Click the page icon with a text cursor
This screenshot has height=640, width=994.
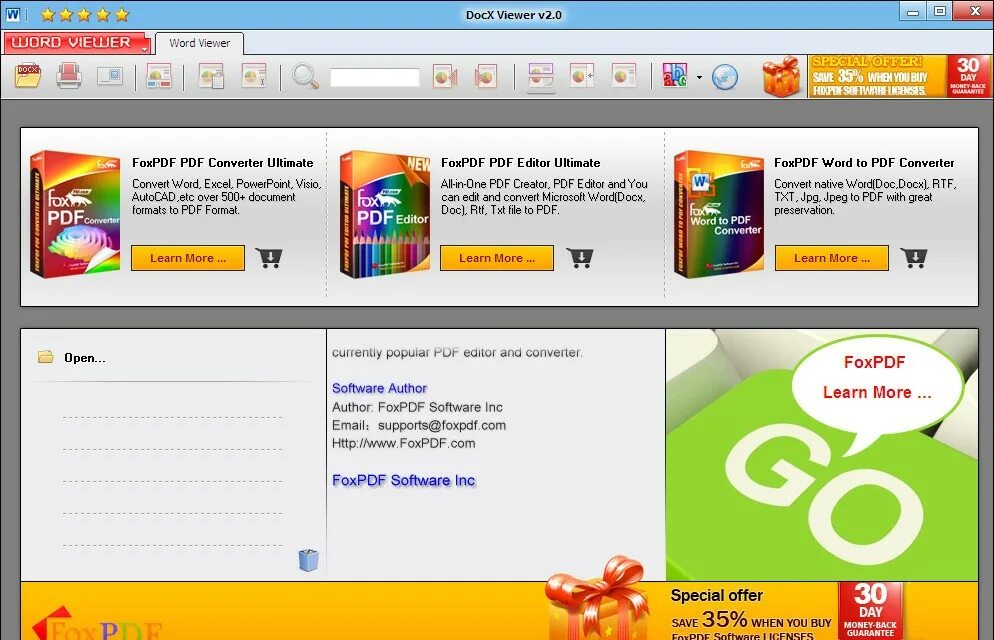[x=254, y=75]
